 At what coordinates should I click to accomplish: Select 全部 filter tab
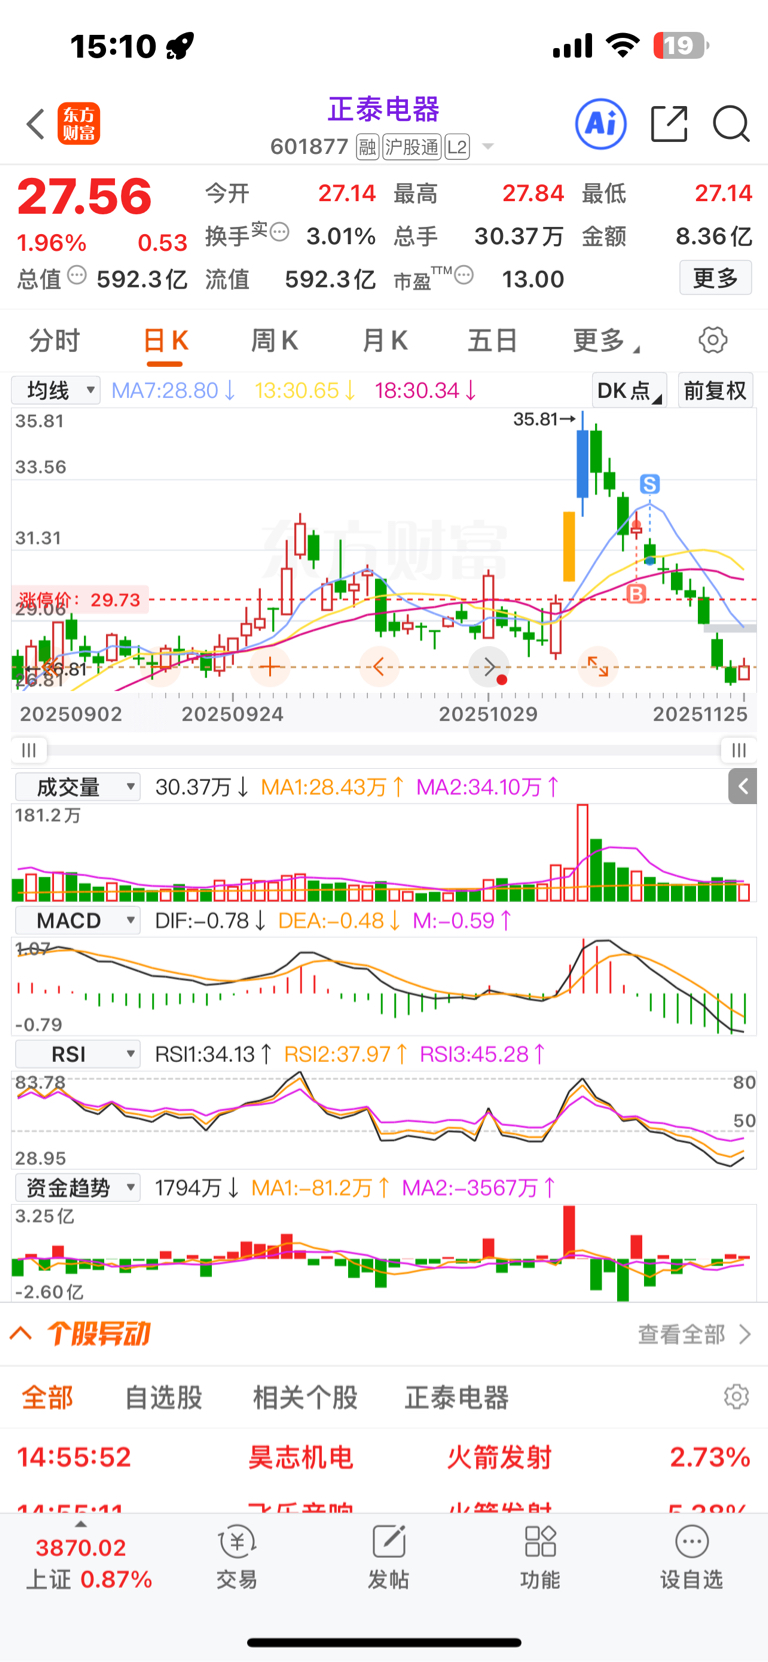(x=47, y=1397)
